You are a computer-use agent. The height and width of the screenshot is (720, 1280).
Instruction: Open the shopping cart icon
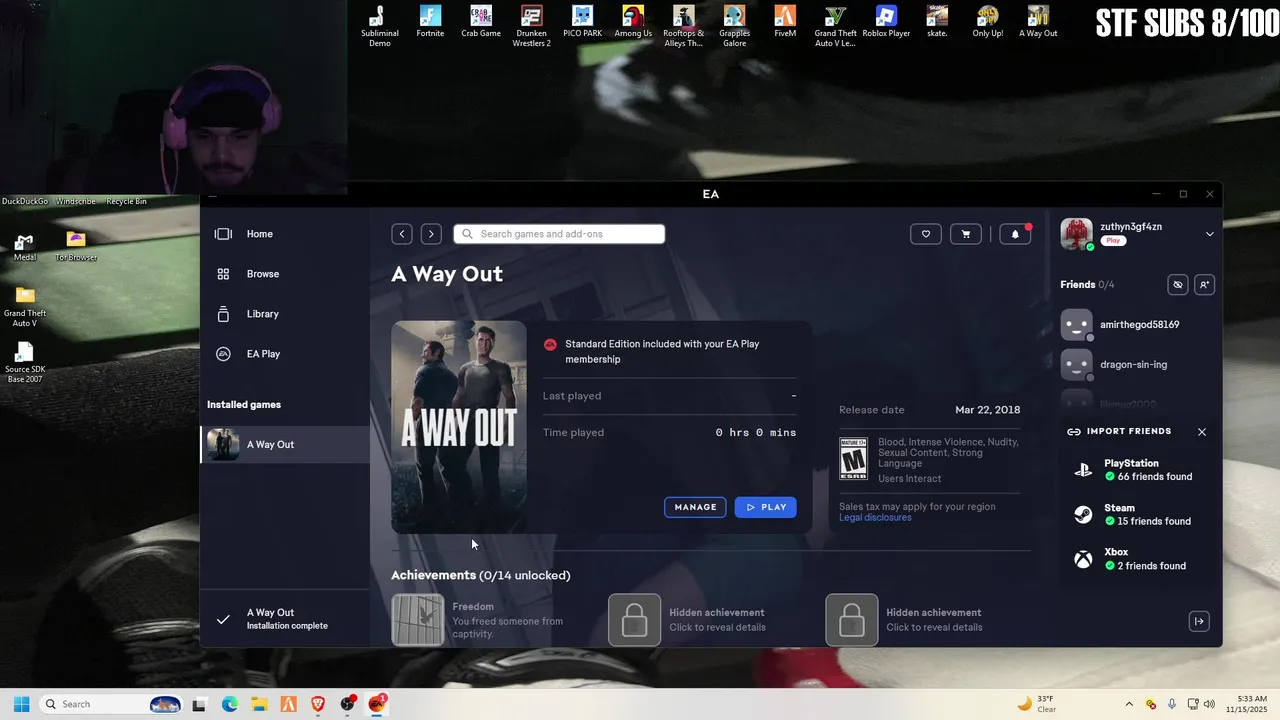tap(966, 234)
